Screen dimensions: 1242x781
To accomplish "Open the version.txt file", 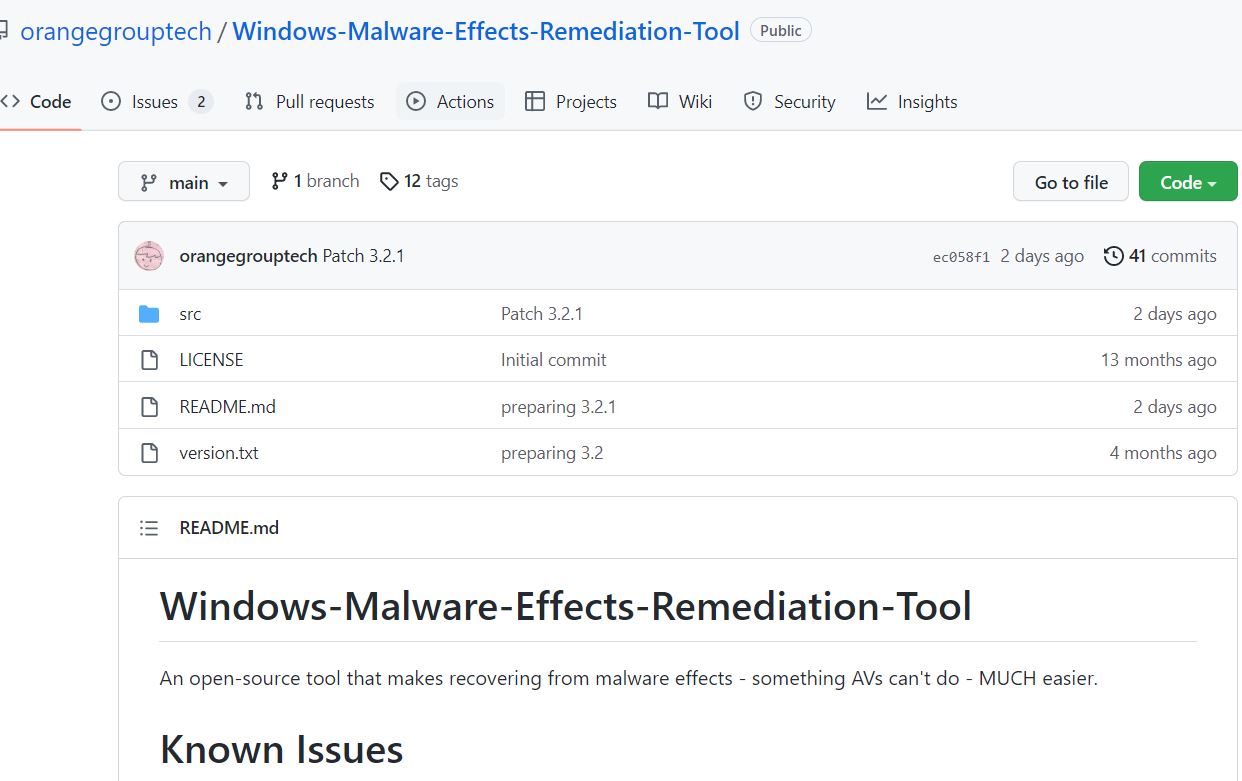I will (x=219, y=453).
